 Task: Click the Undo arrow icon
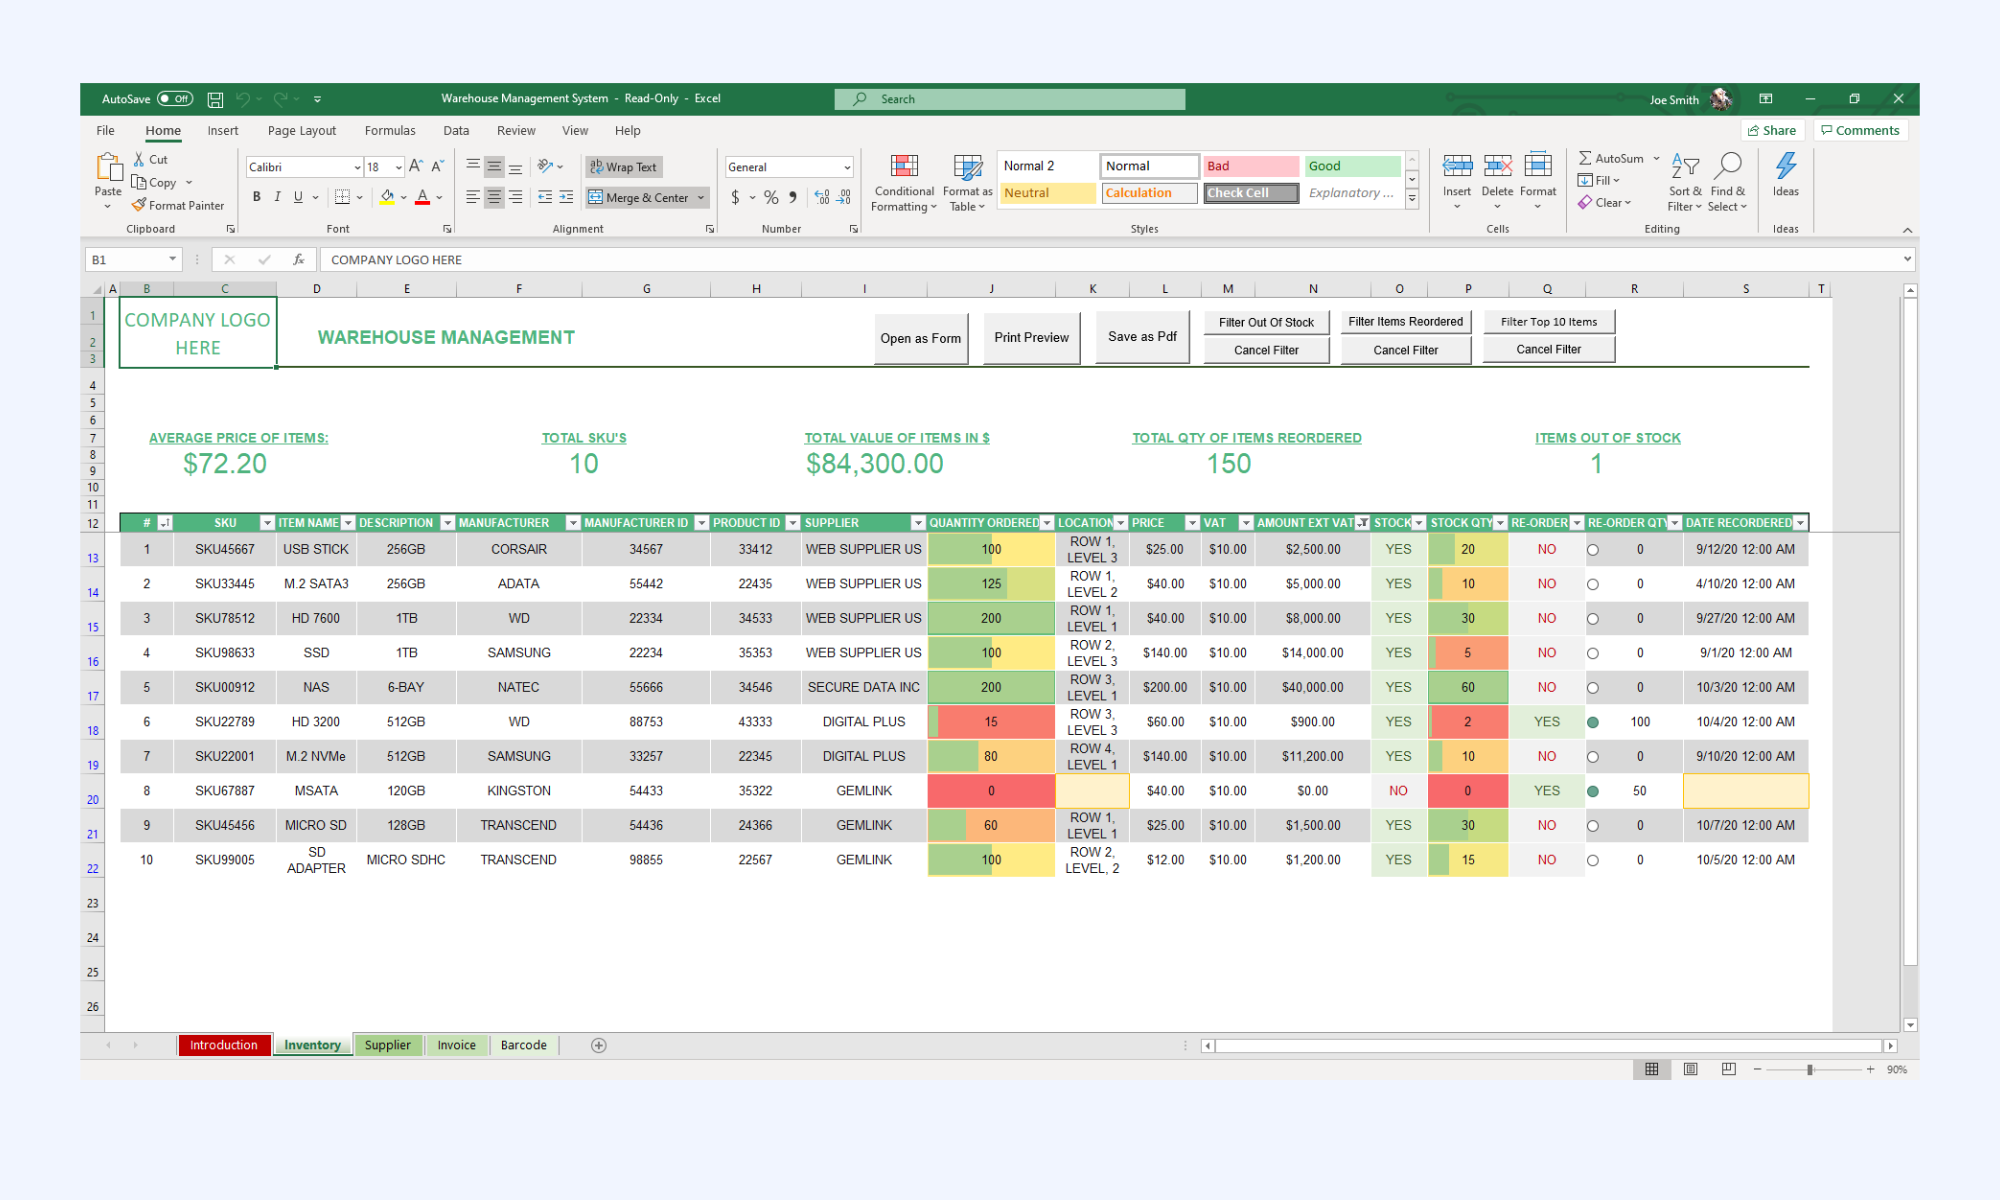(x=243, y=99)
